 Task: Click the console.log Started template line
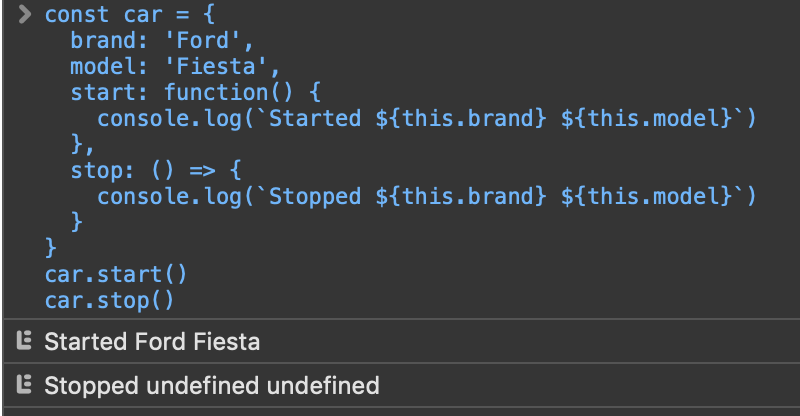(426, 119)
